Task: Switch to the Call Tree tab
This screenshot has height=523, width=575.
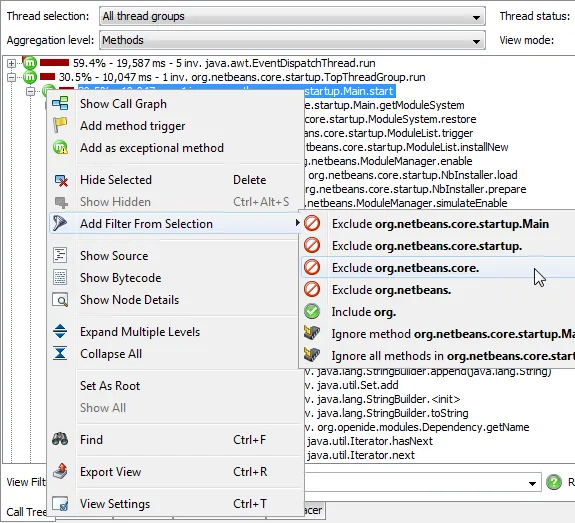Action: (x=26, y=512)
